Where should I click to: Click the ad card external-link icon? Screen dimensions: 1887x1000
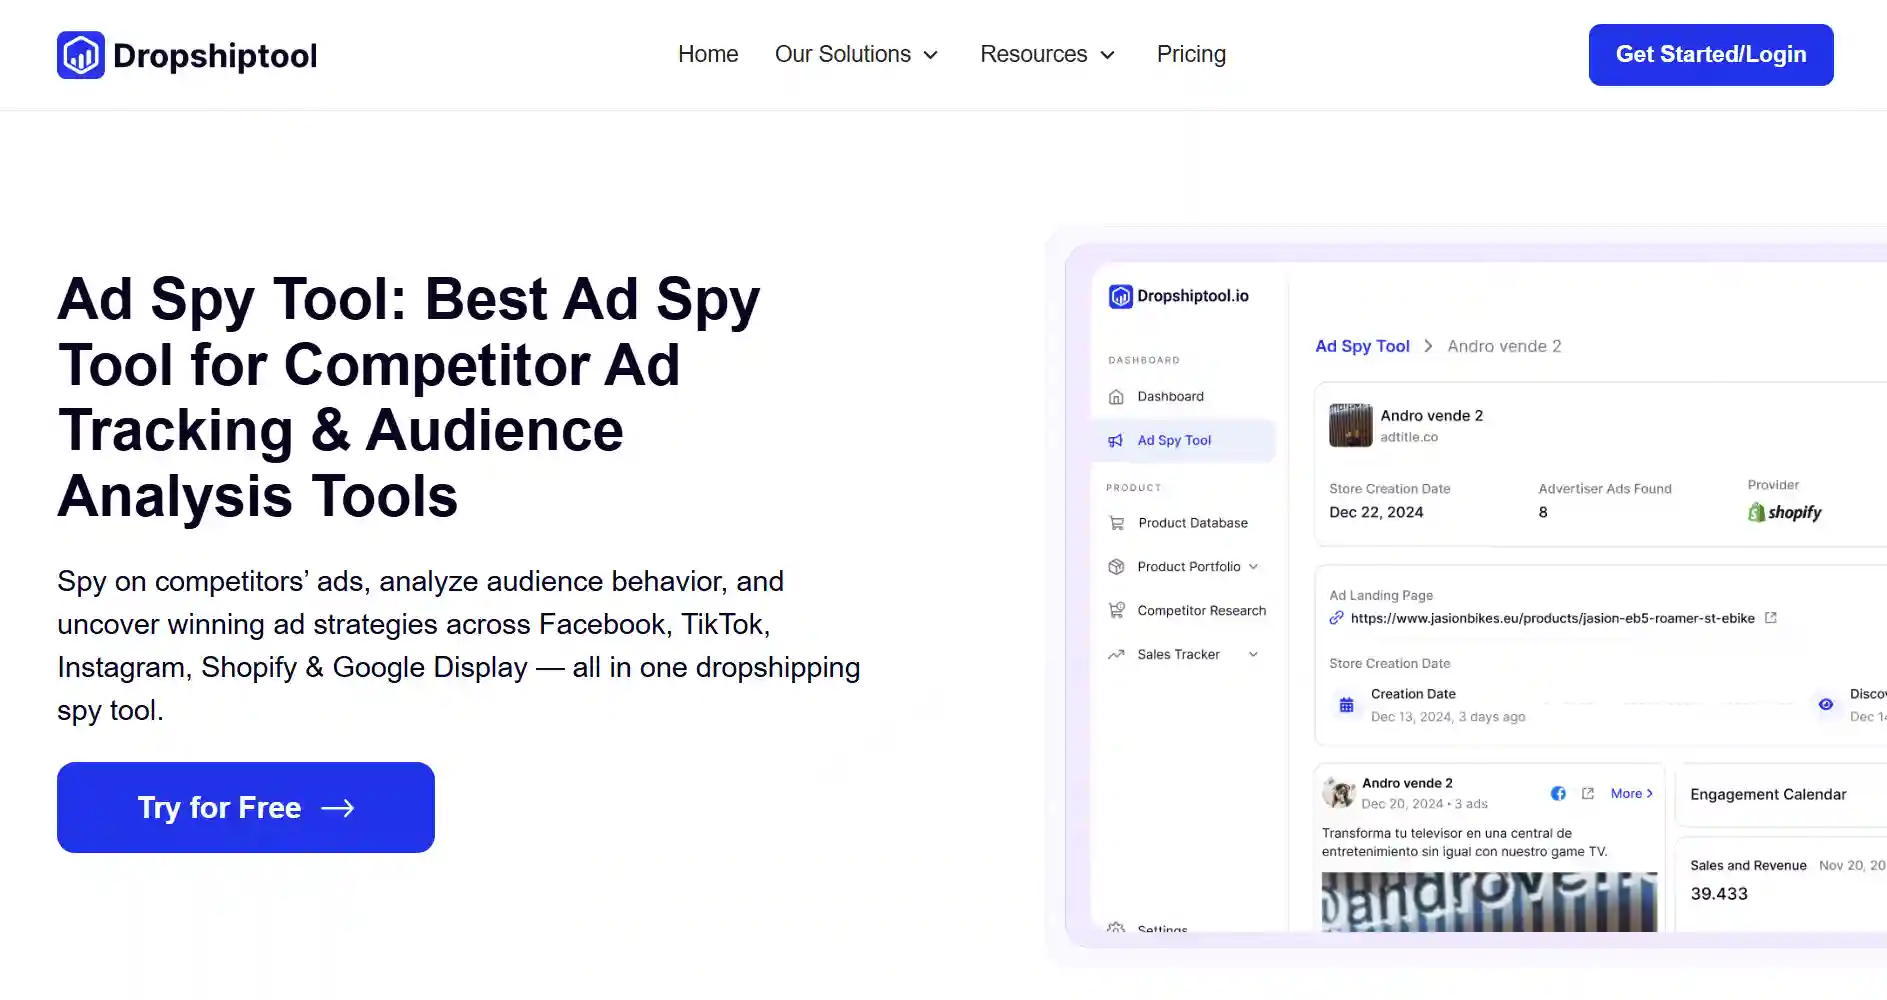(x=1588, y=793)
